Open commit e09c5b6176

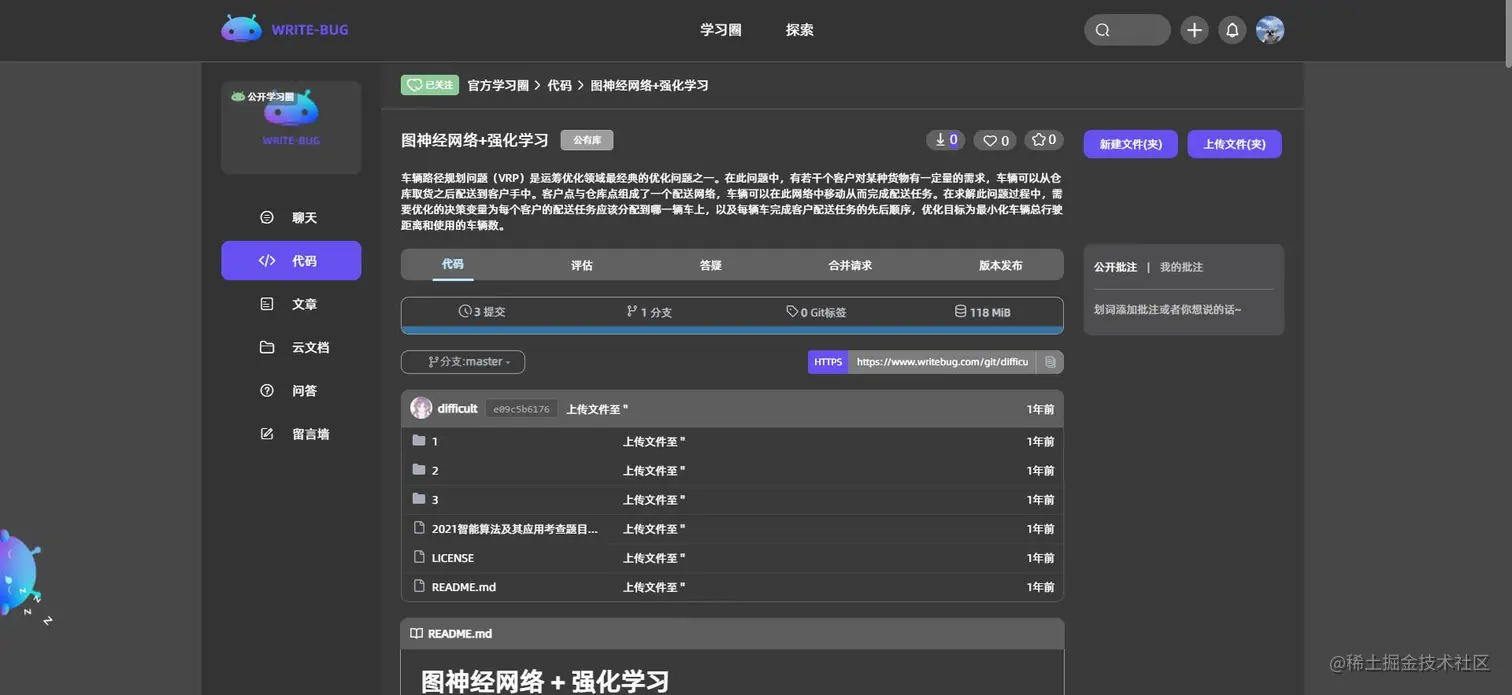point(521,409)
